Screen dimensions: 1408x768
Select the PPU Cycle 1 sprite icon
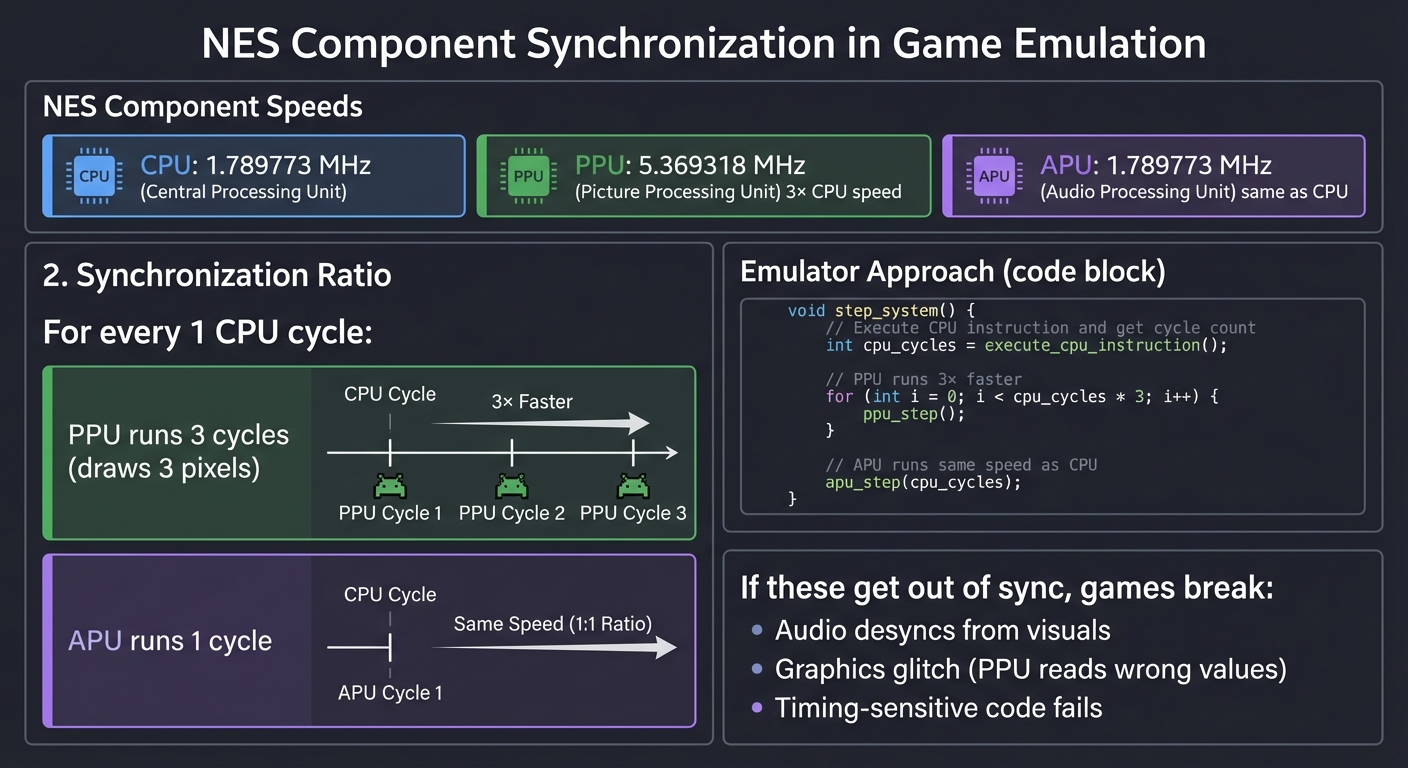[390, 484]
